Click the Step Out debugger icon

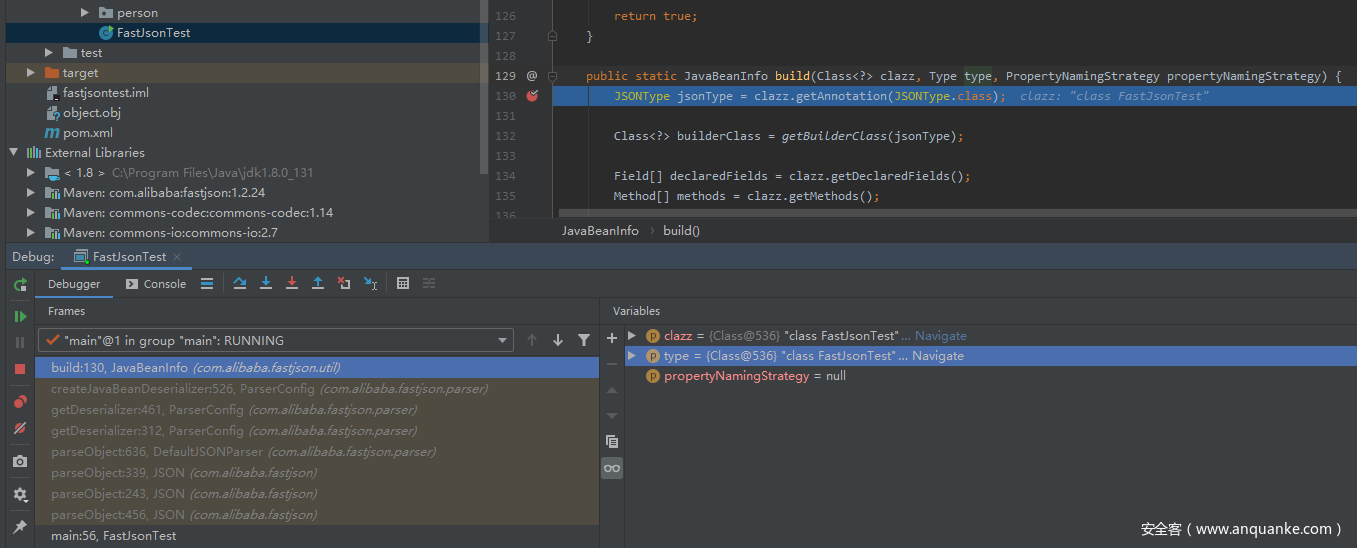(318, 284)
